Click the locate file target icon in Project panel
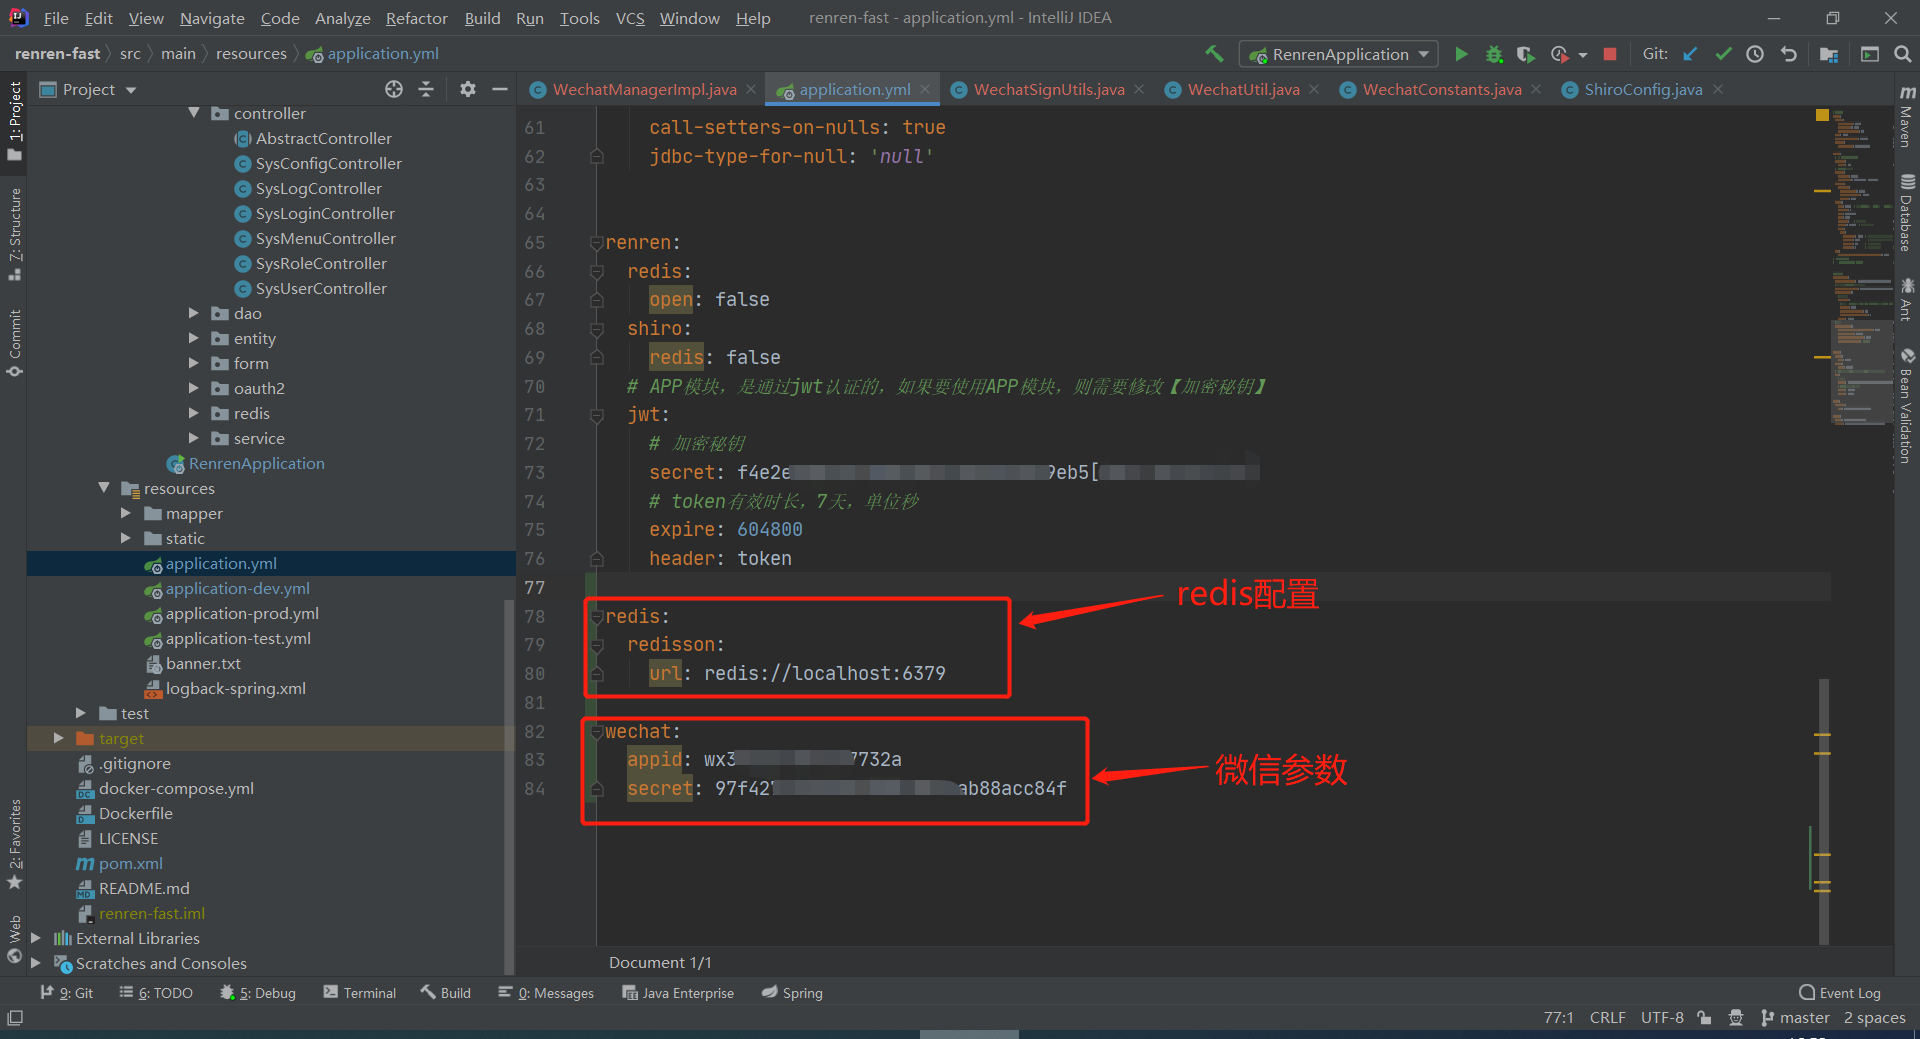The height and width of the screenshot is (1039, 1920). tap(394, 89)
